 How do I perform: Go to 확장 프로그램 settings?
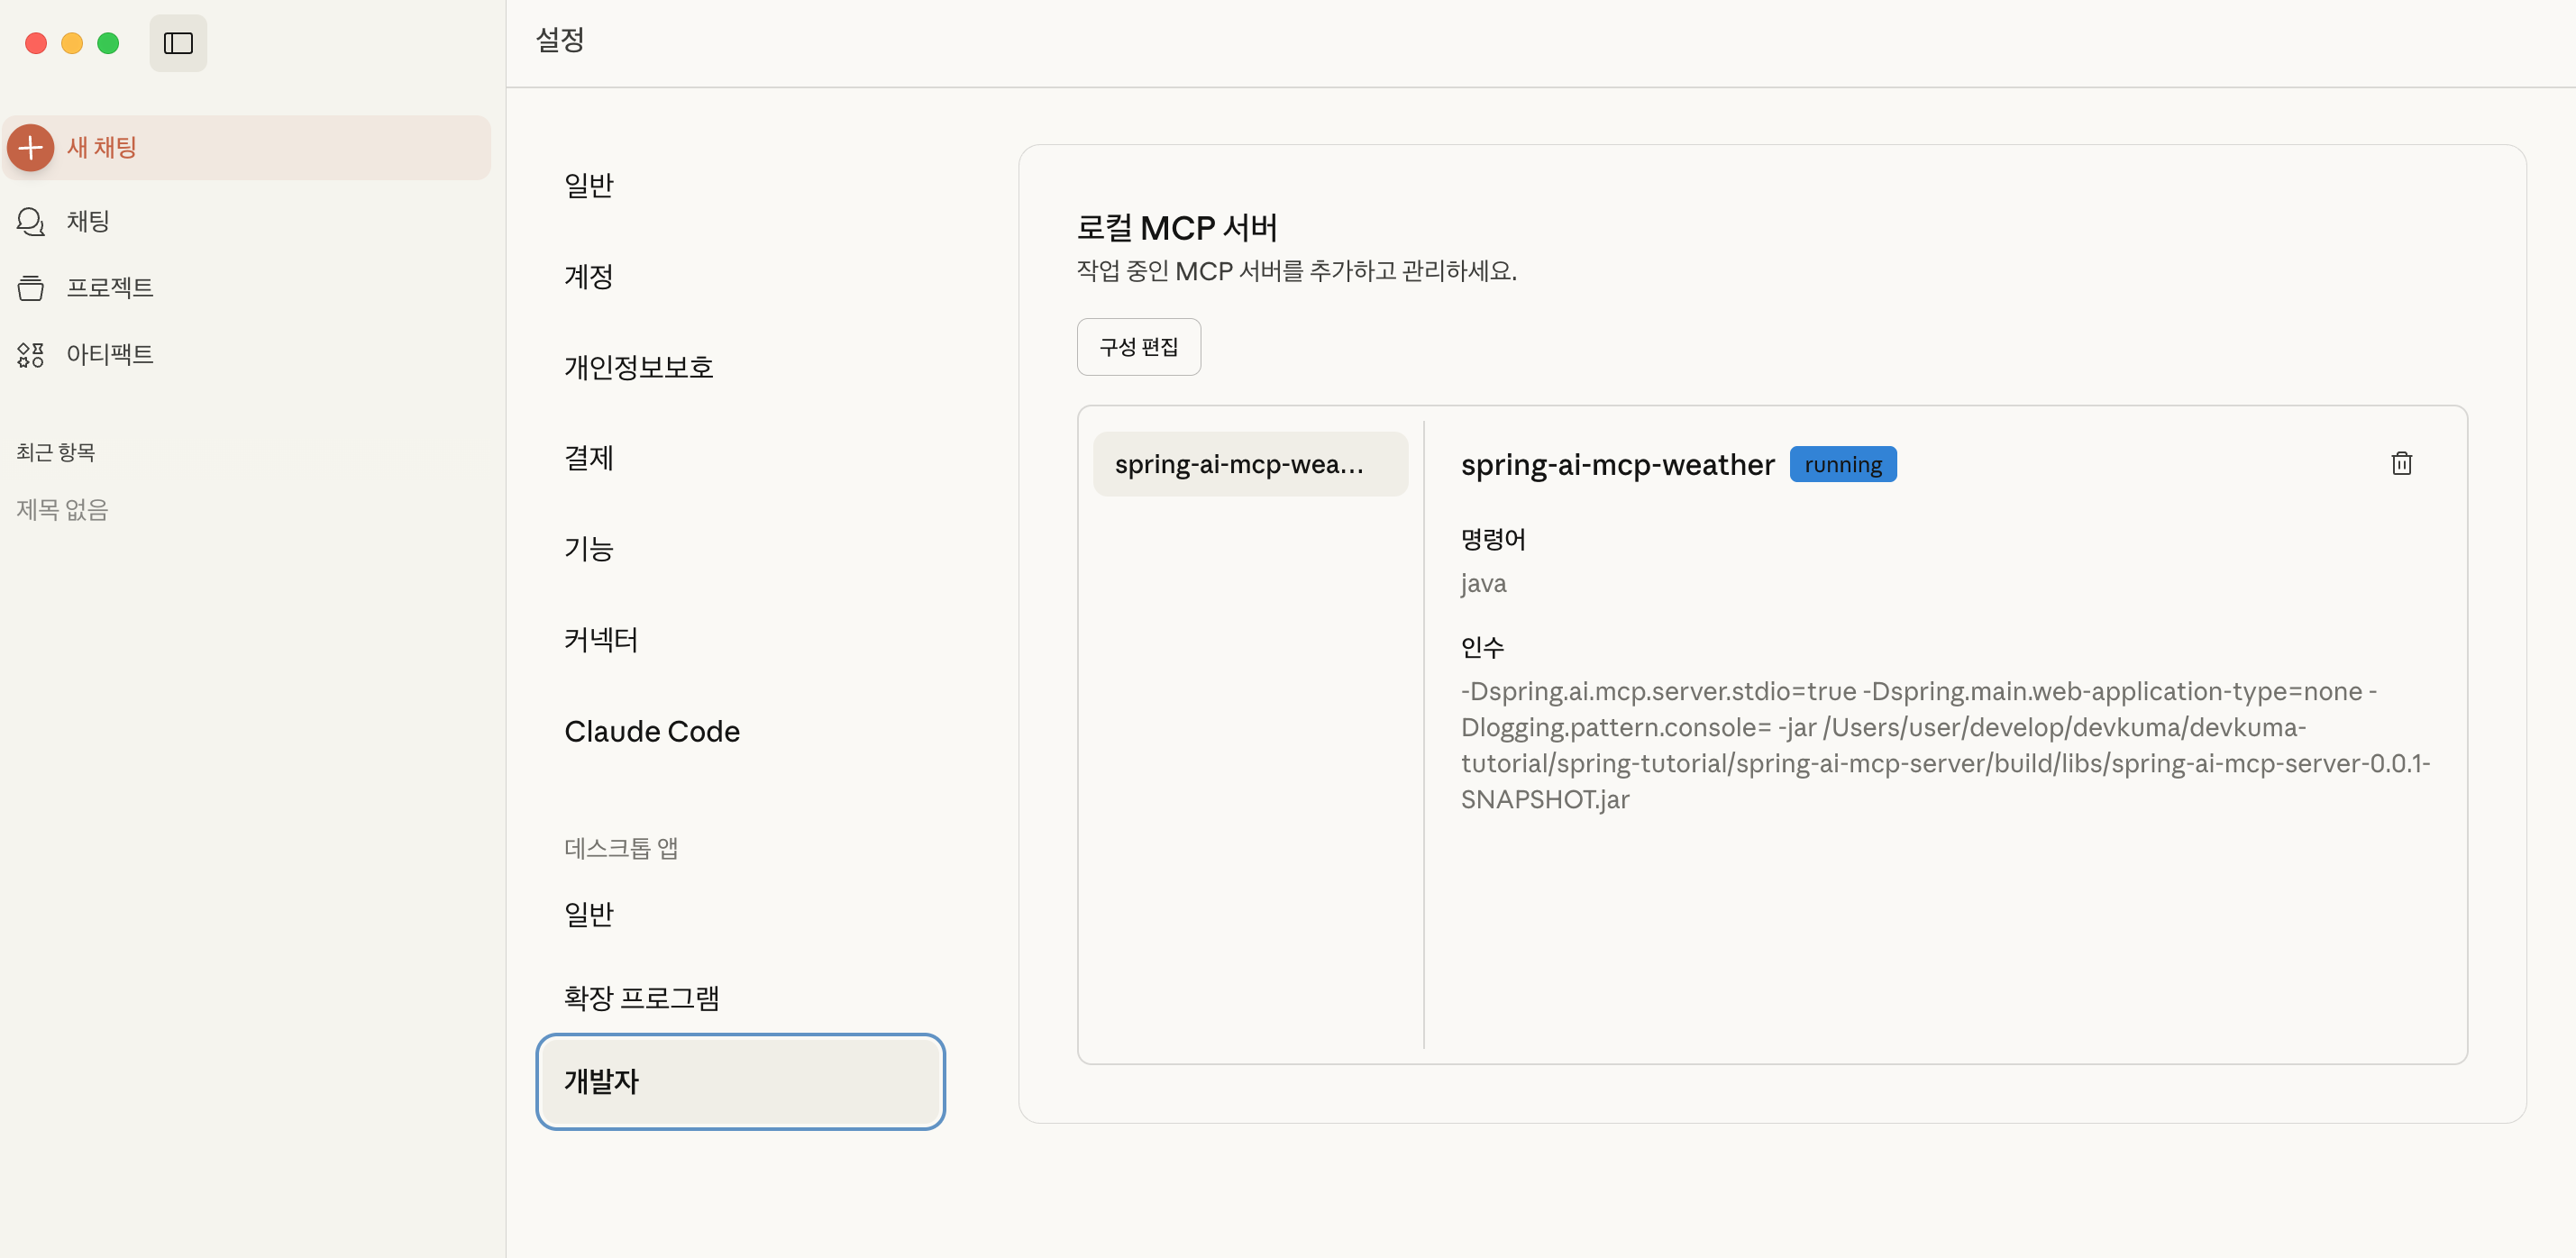click(641, 997)
